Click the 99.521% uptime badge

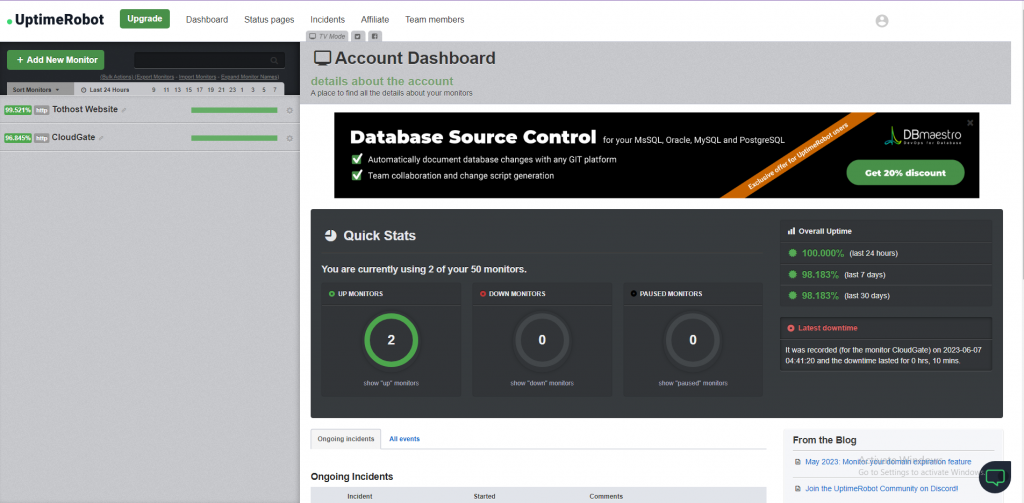18,110
